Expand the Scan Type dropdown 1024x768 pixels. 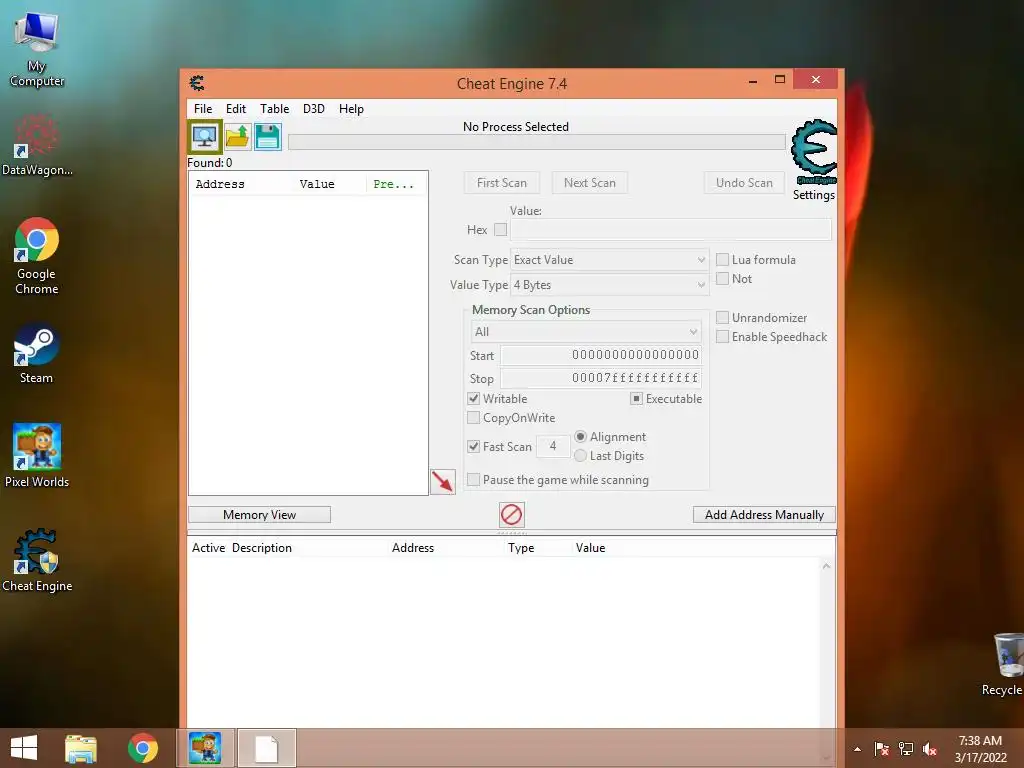pyautogui.click(x=609, y=260)
